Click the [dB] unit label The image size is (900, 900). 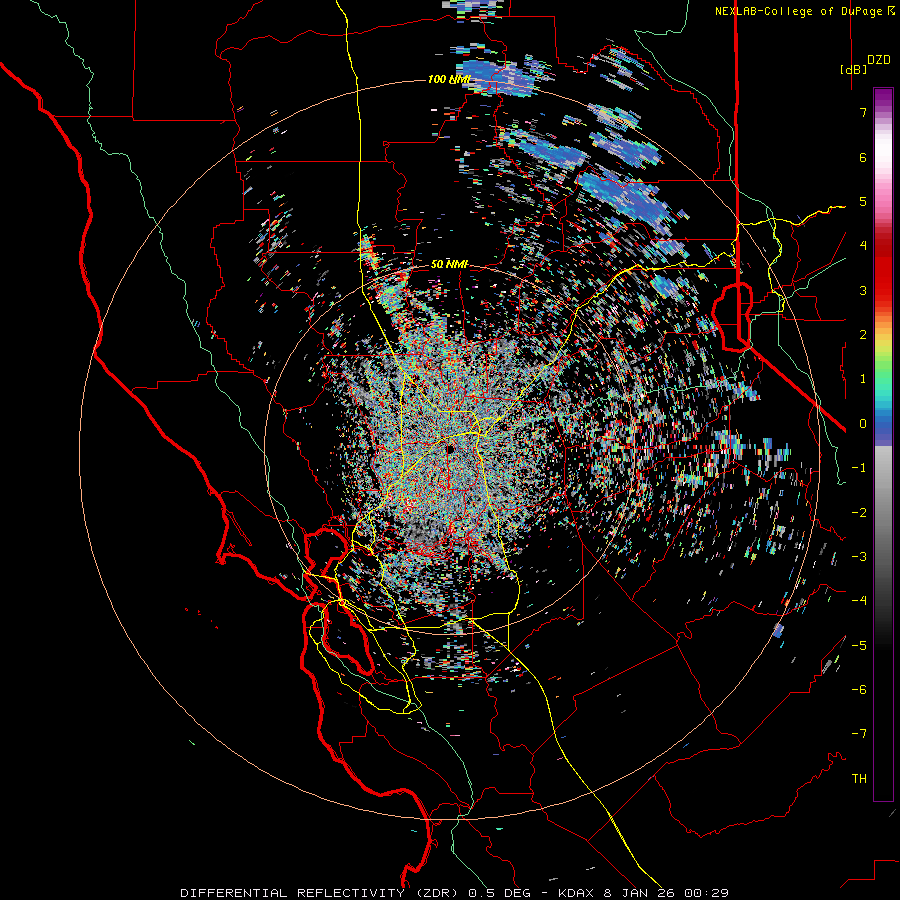[853, 69]
